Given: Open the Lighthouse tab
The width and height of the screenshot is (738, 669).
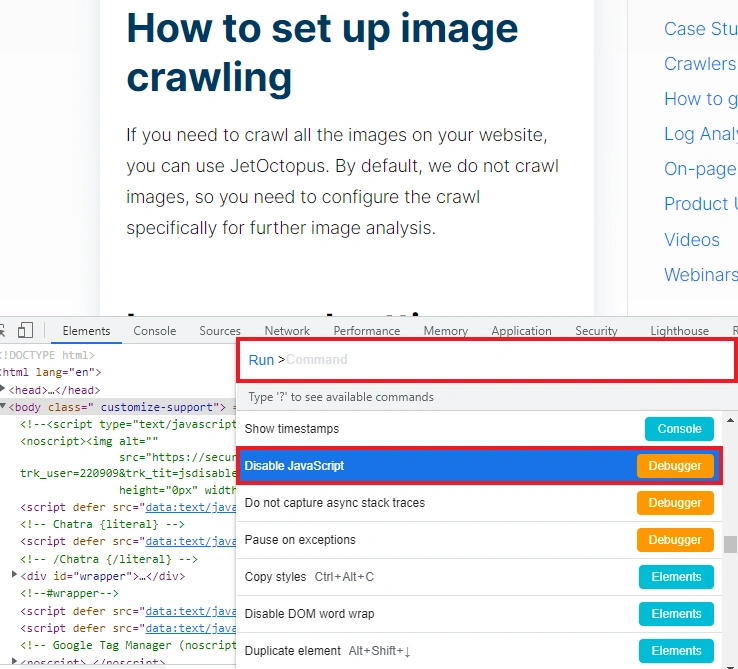Looking at the screenshot, I should pyautogui.click(x=679, y=331).
